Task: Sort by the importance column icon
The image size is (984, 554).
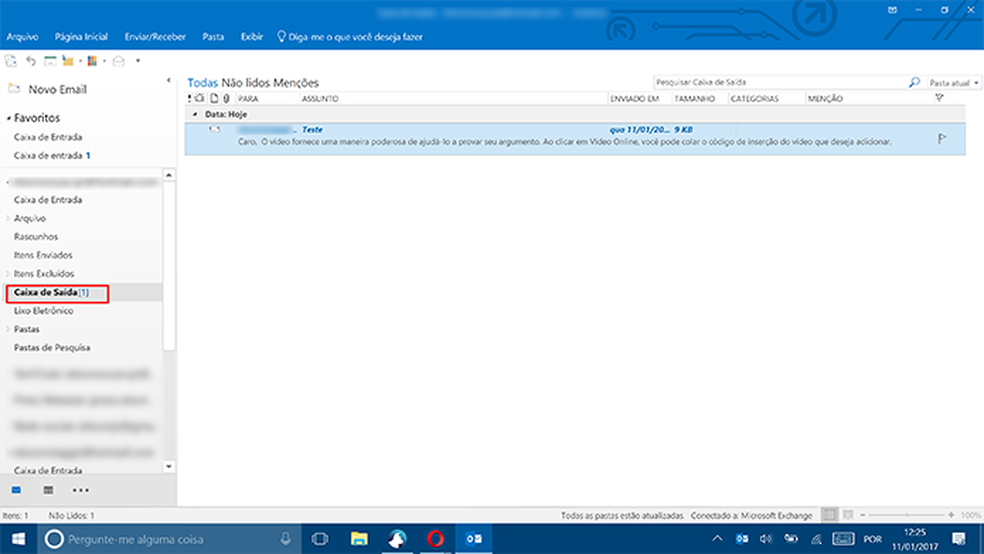Action: tap(190, 99)
